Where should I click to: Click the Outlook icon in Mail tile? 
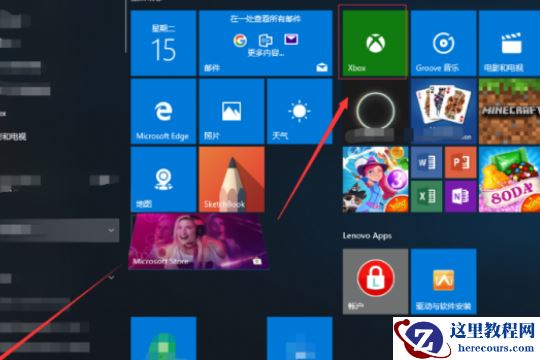point(266,40)
